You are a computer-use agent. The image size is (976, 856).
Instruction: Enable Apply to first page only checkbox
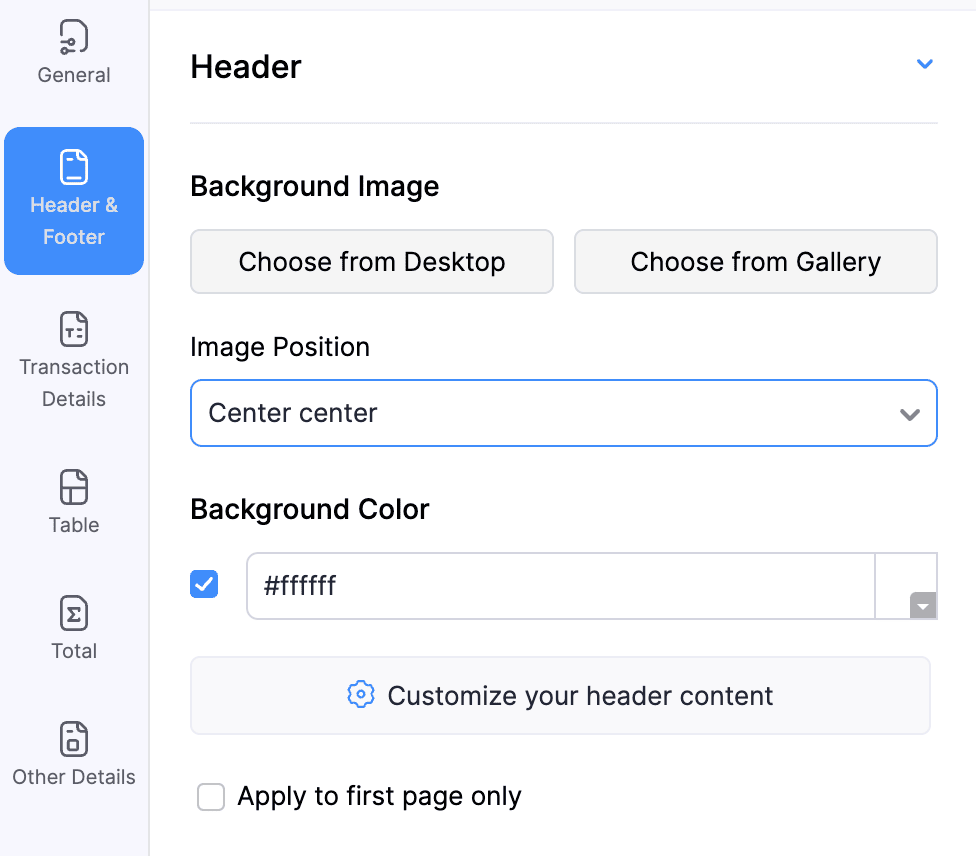[211, 797]
